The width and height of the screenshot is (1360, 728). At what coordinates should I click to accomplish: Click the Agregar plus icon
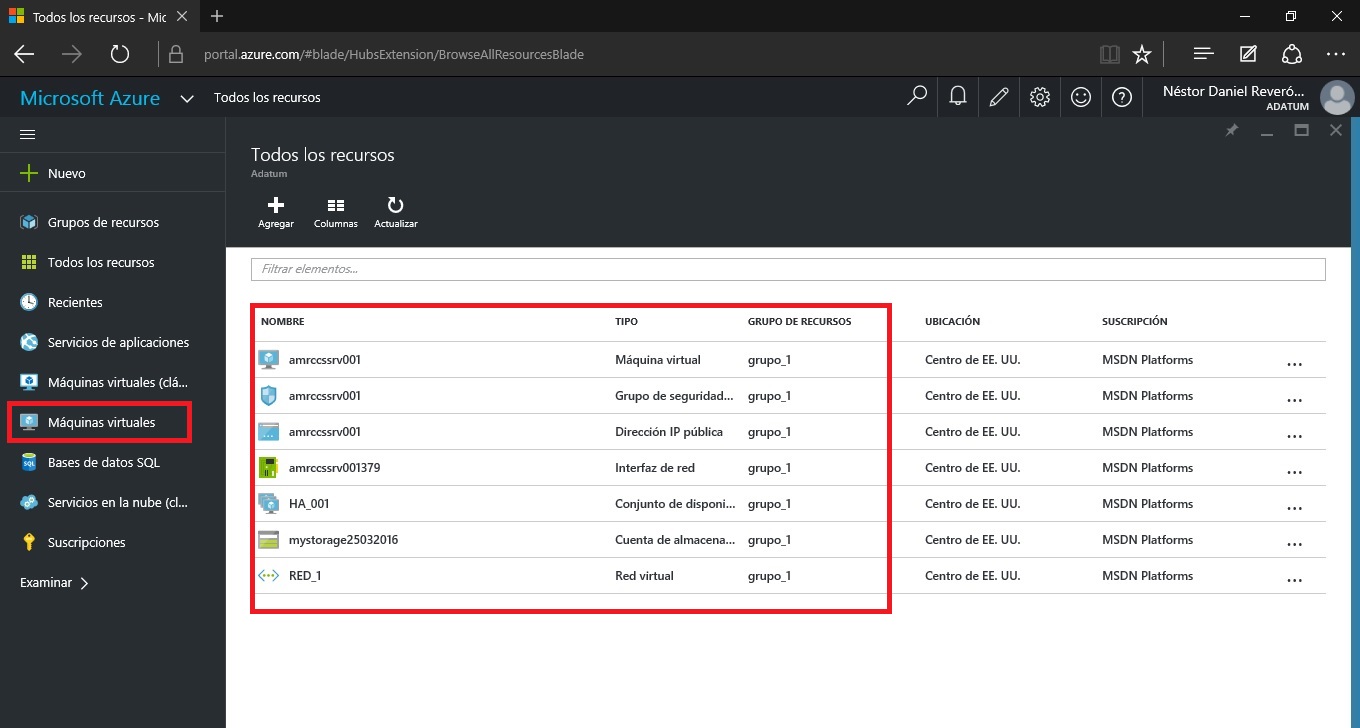coord(276,206)
